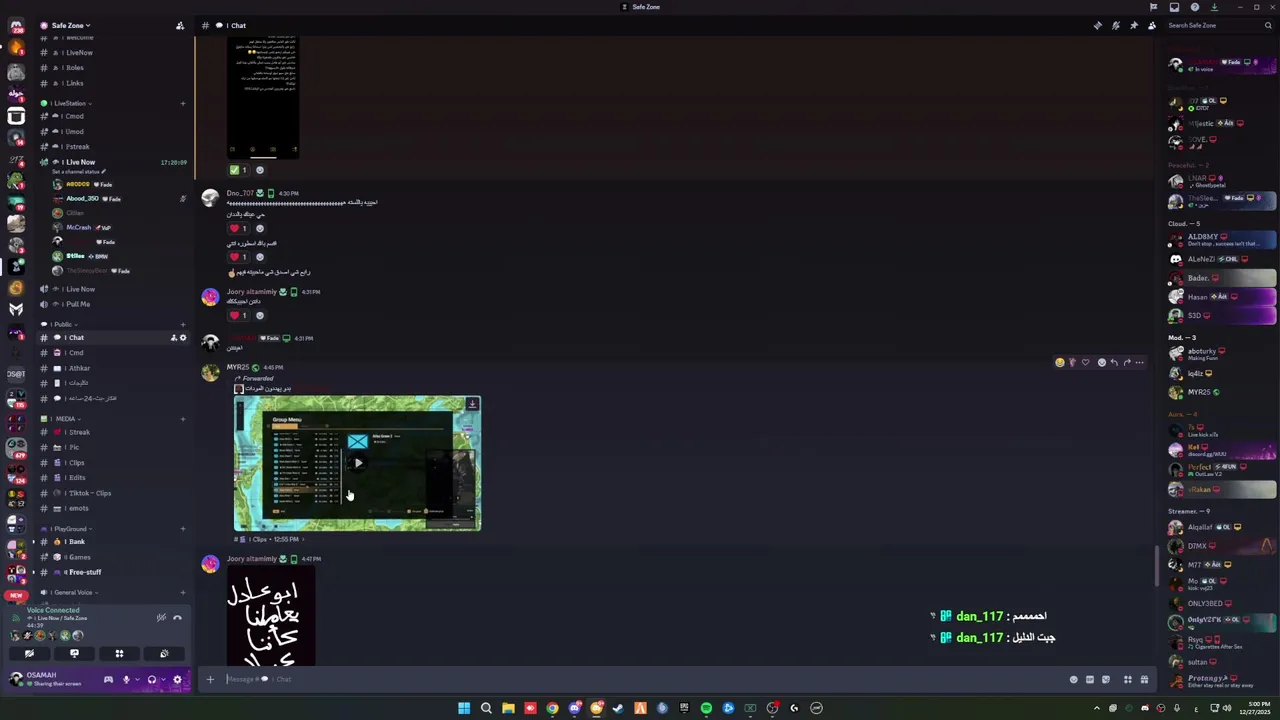Viewport: 1280px width, 720px height.
Task: Open the Discord home direct messages icon
Action: 16,26
